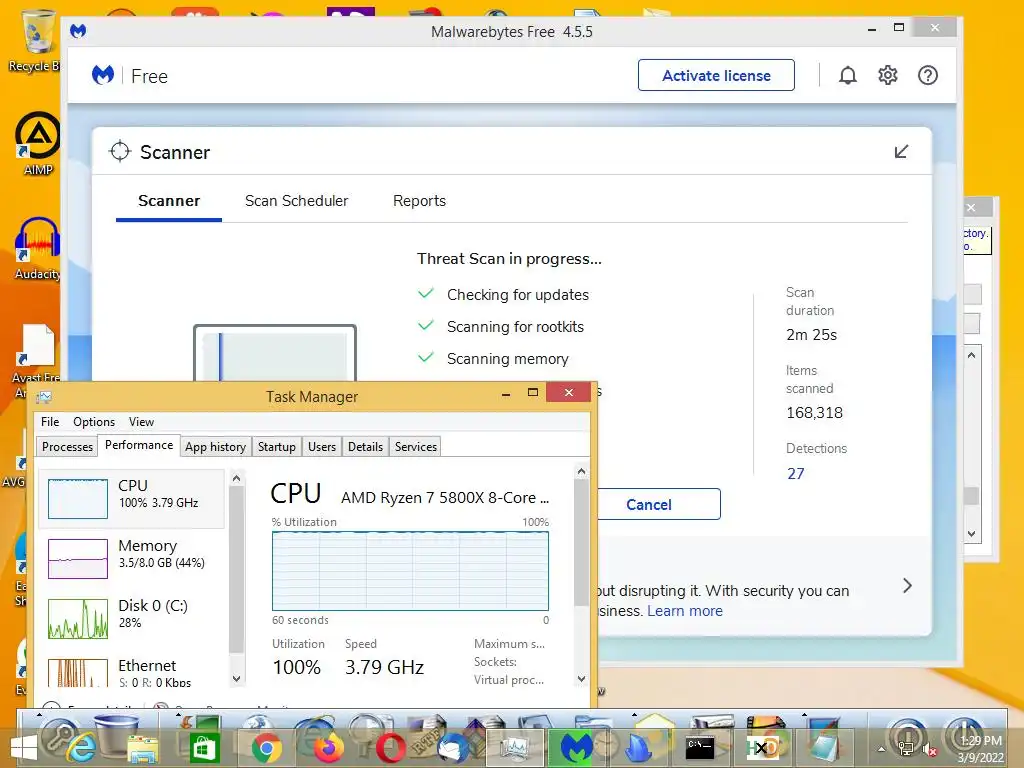Screen dimensions: 1024x768
Task: Open AIMP desktop shortcut
Action: point(37,144)
